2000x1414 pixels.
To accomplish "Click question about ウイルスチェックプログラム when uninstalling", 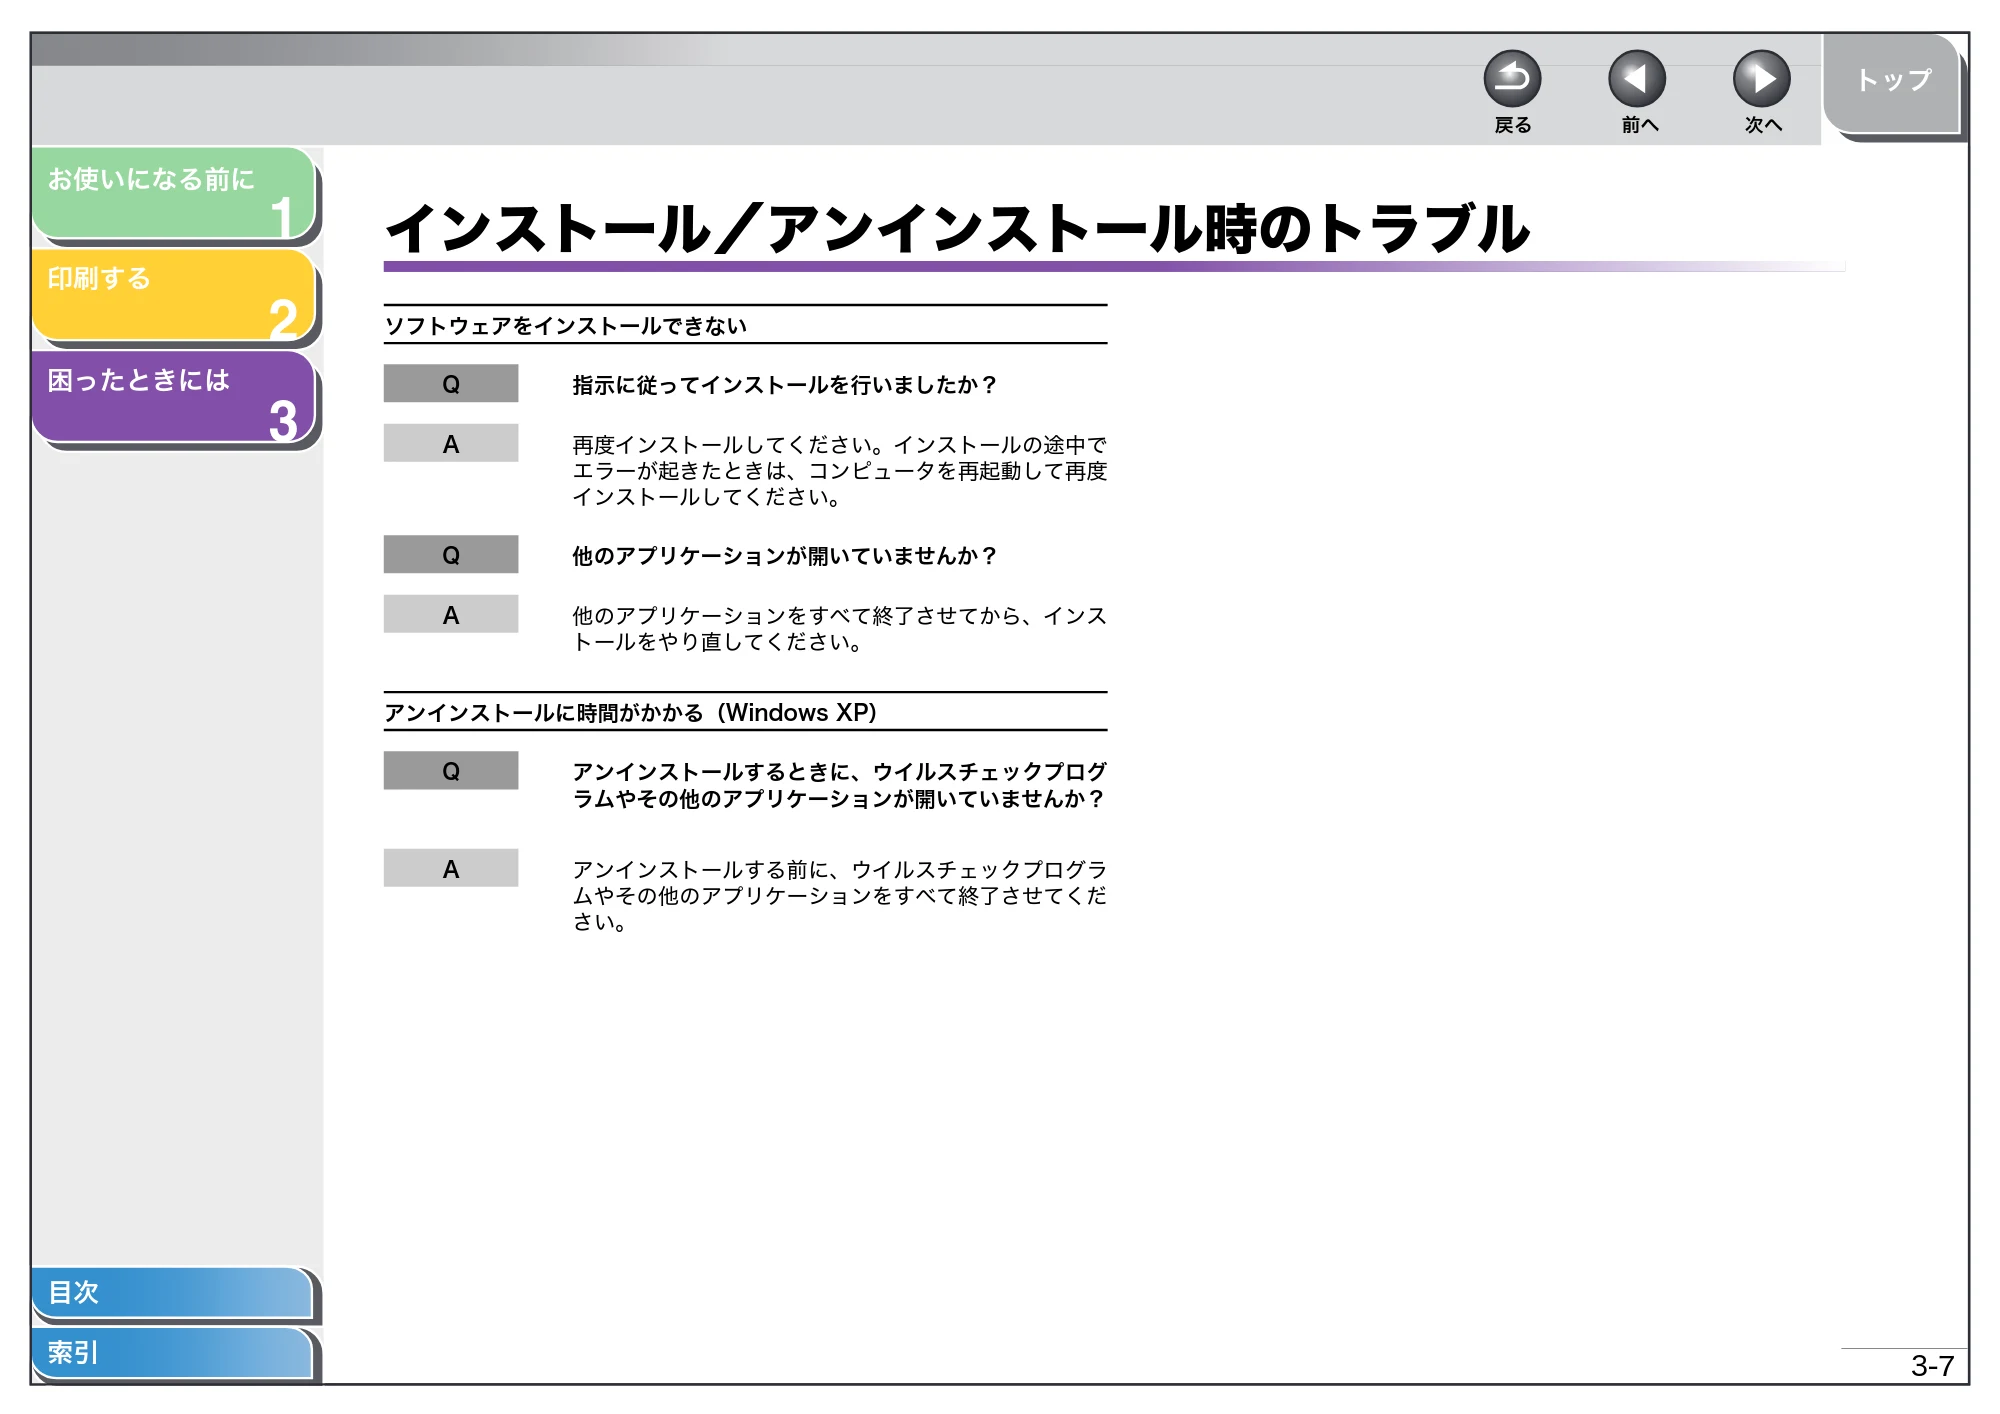I will (x=840, y=785).
